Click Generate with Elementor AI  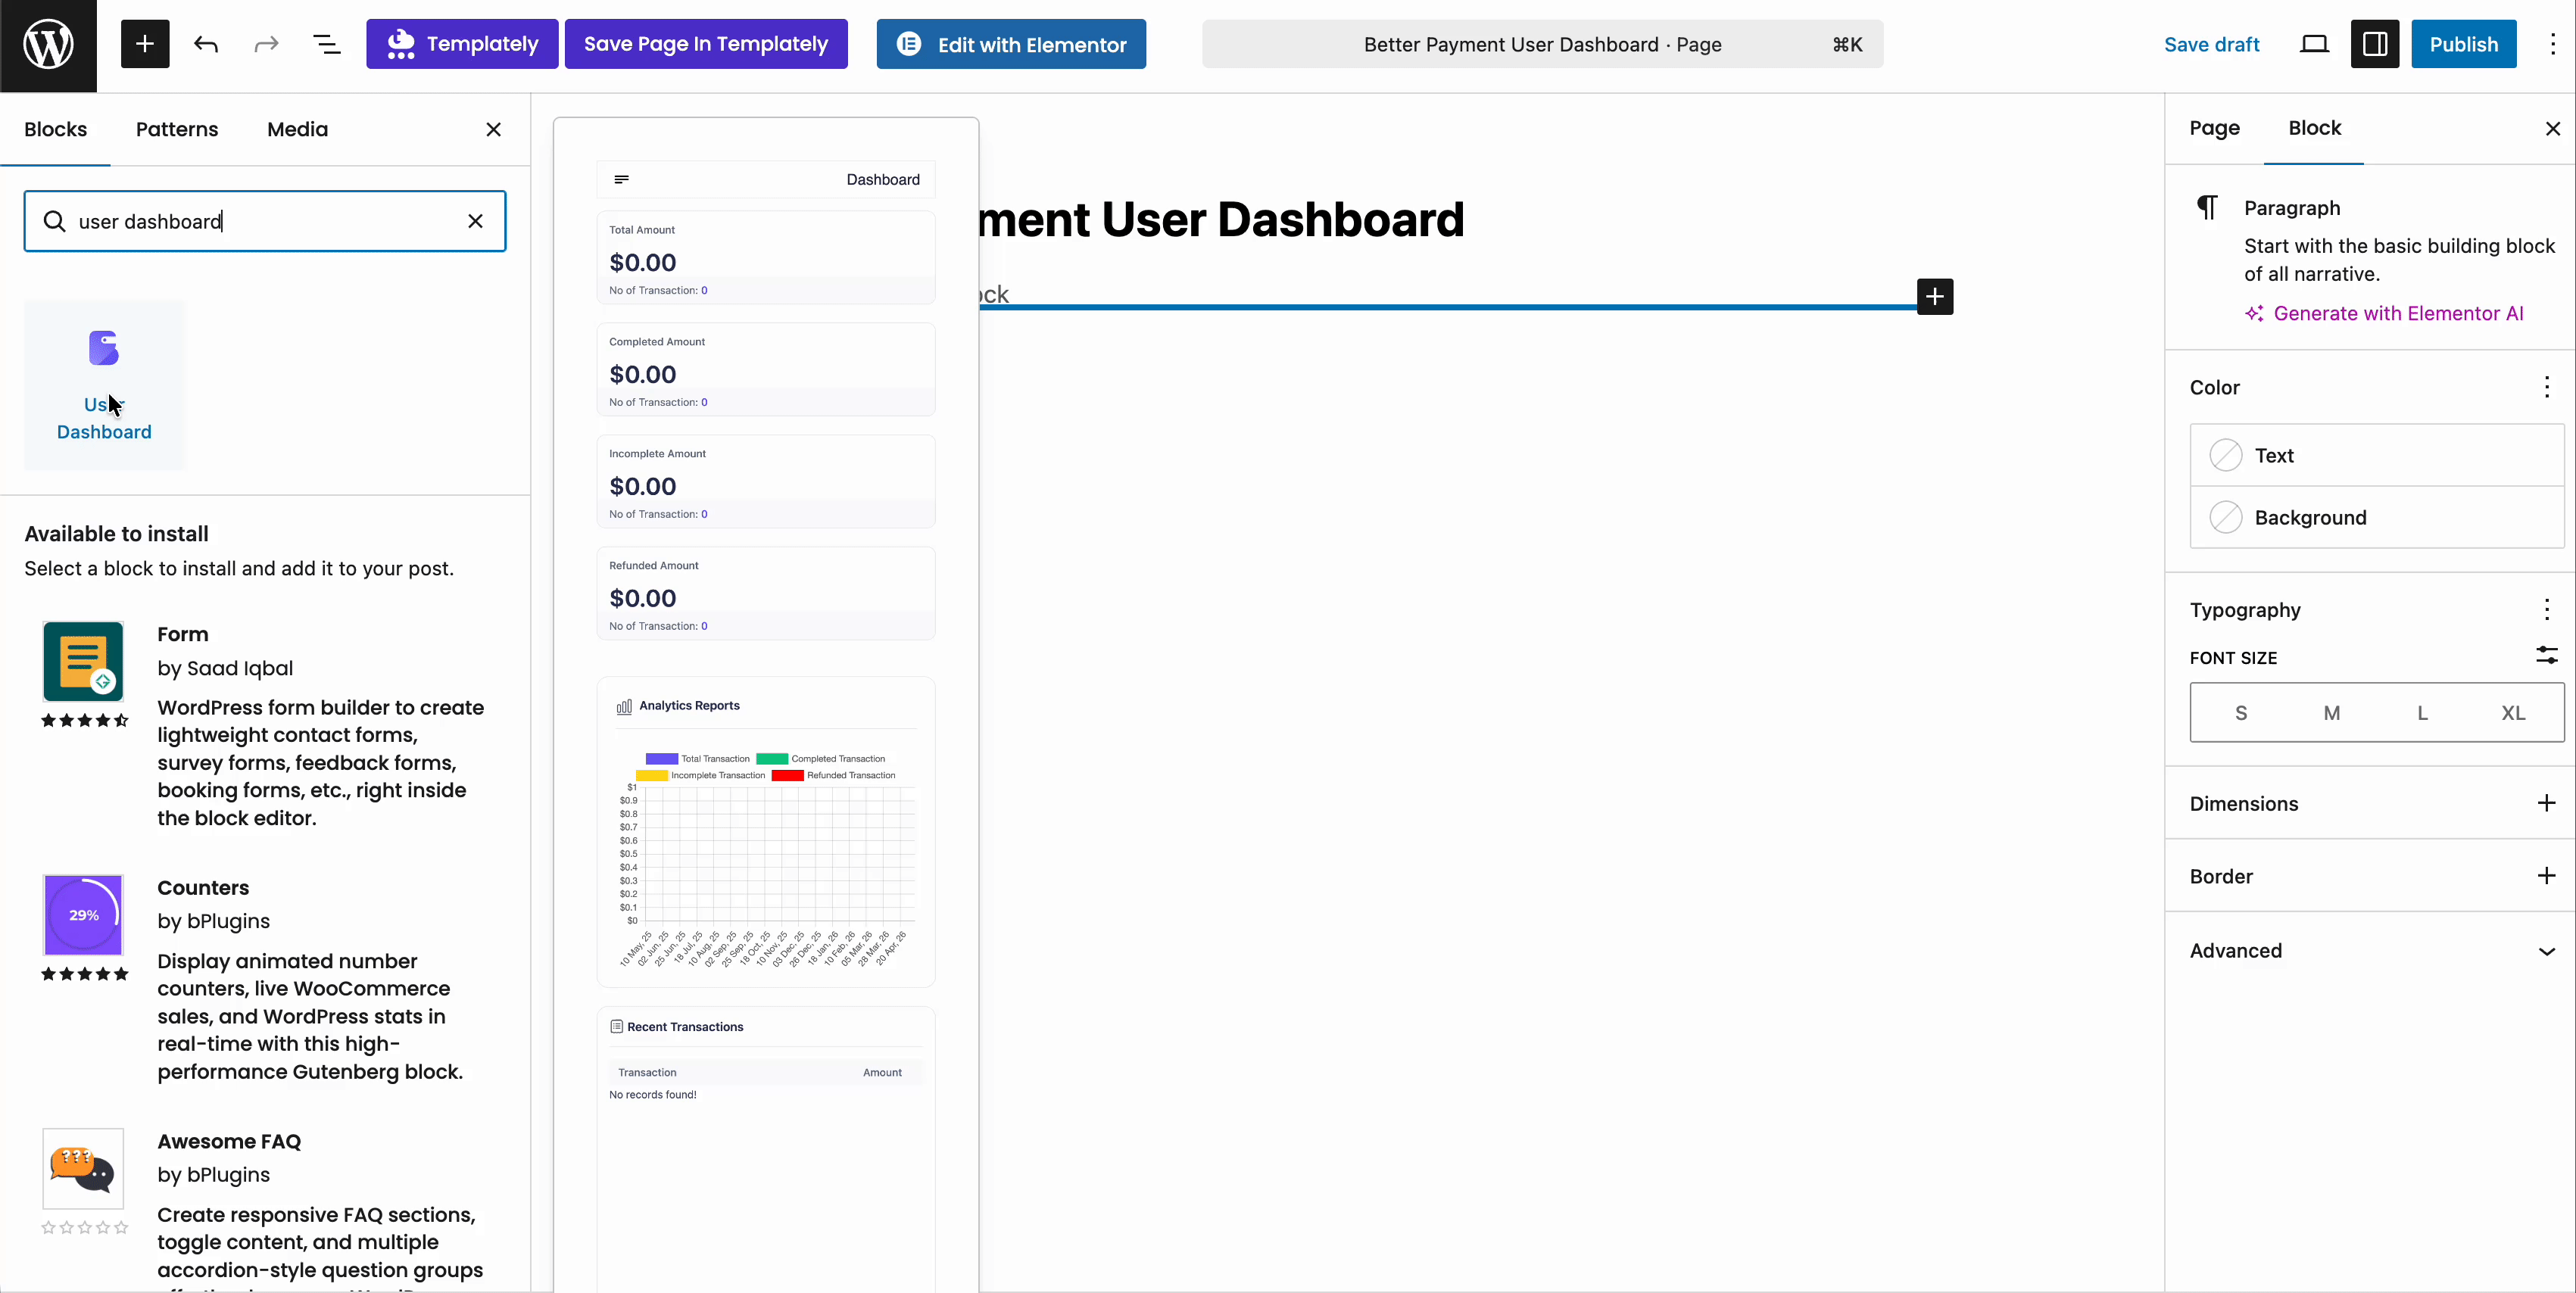pos(2384,313)
